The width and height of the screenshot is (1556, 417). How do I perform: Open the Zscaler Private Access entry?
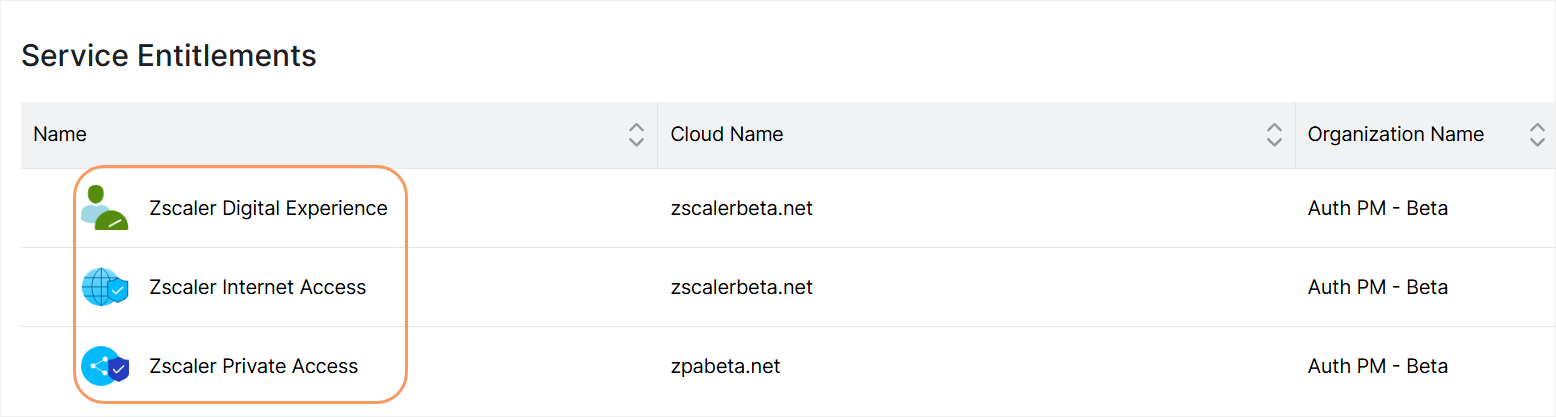tap(253, 366)
